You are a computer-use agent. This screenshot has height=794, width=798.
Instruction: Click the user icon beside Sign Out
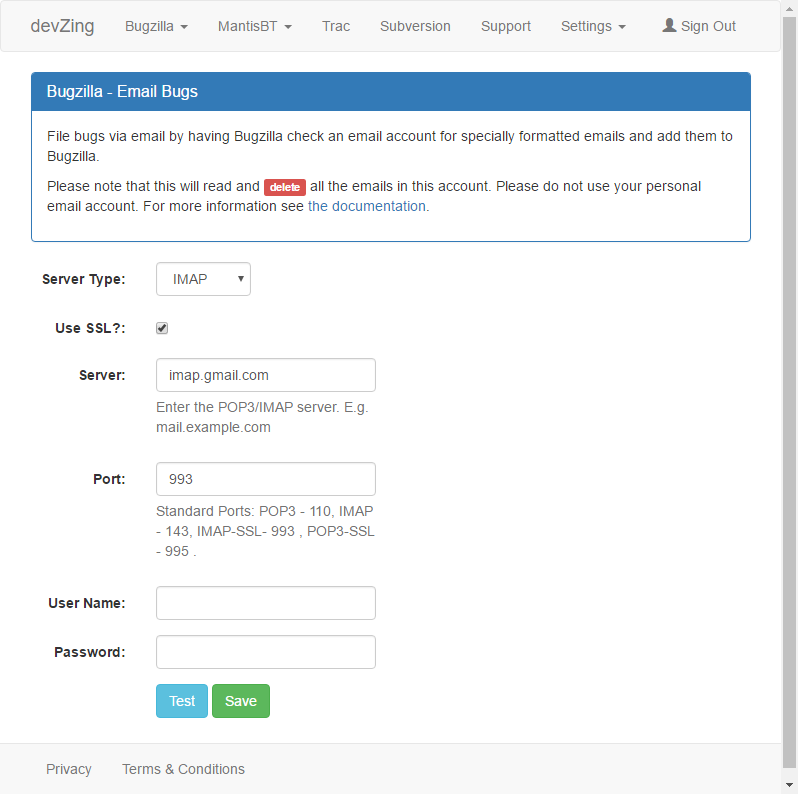tap(669, 25)
